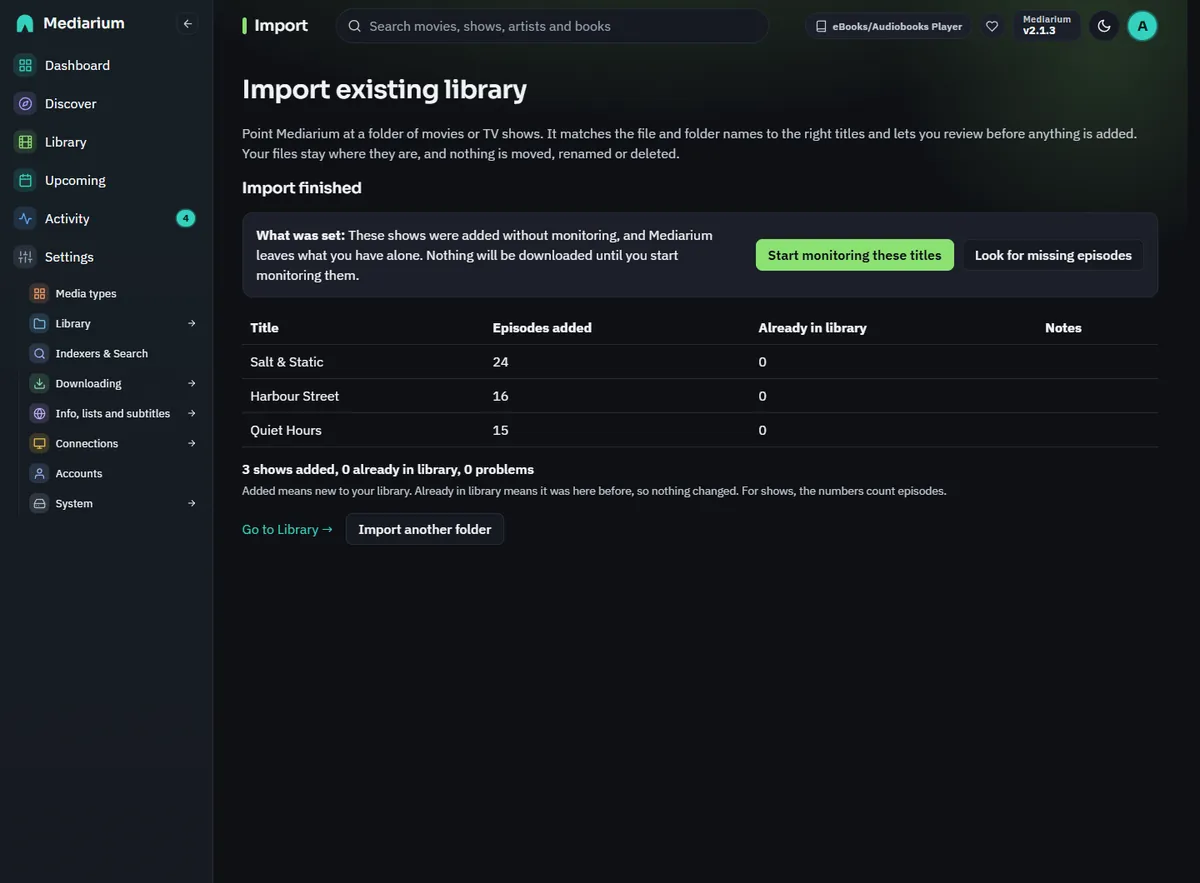Click the System drive icon
This screenshot has width=1200, height=883.
39,504
